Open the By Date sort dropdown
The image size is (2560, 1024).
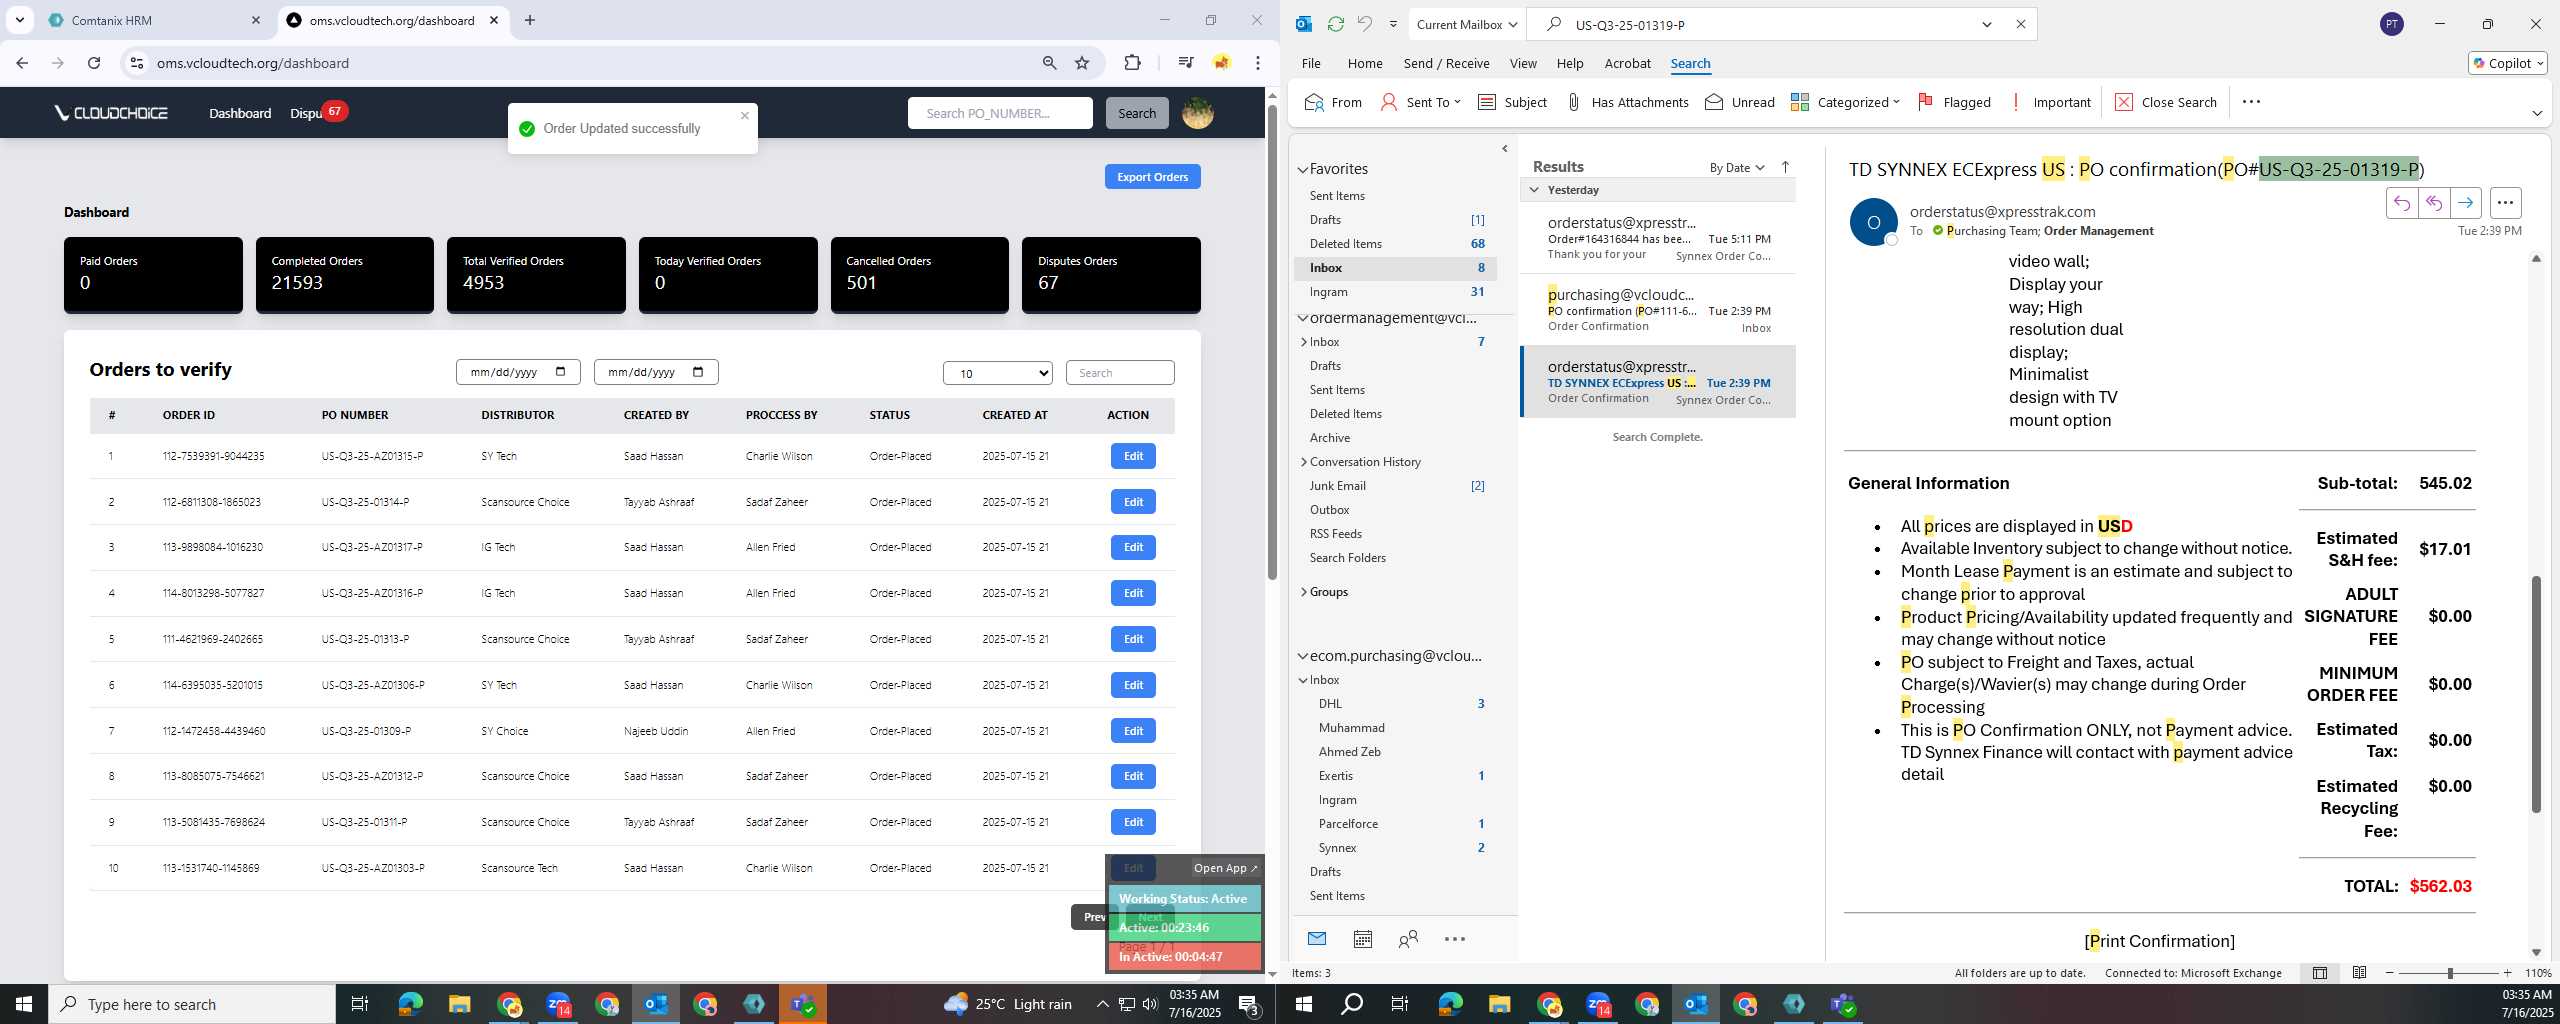pyautogui.click(x=1737, y=167)
